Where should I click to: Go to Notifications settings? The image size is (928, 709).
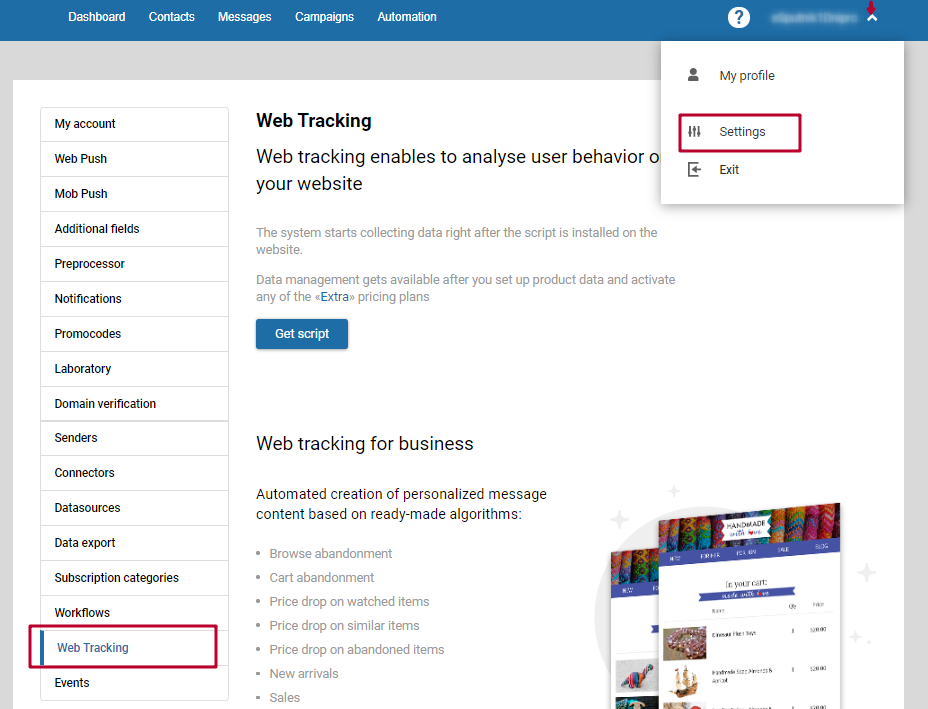(x=134, y=299)
